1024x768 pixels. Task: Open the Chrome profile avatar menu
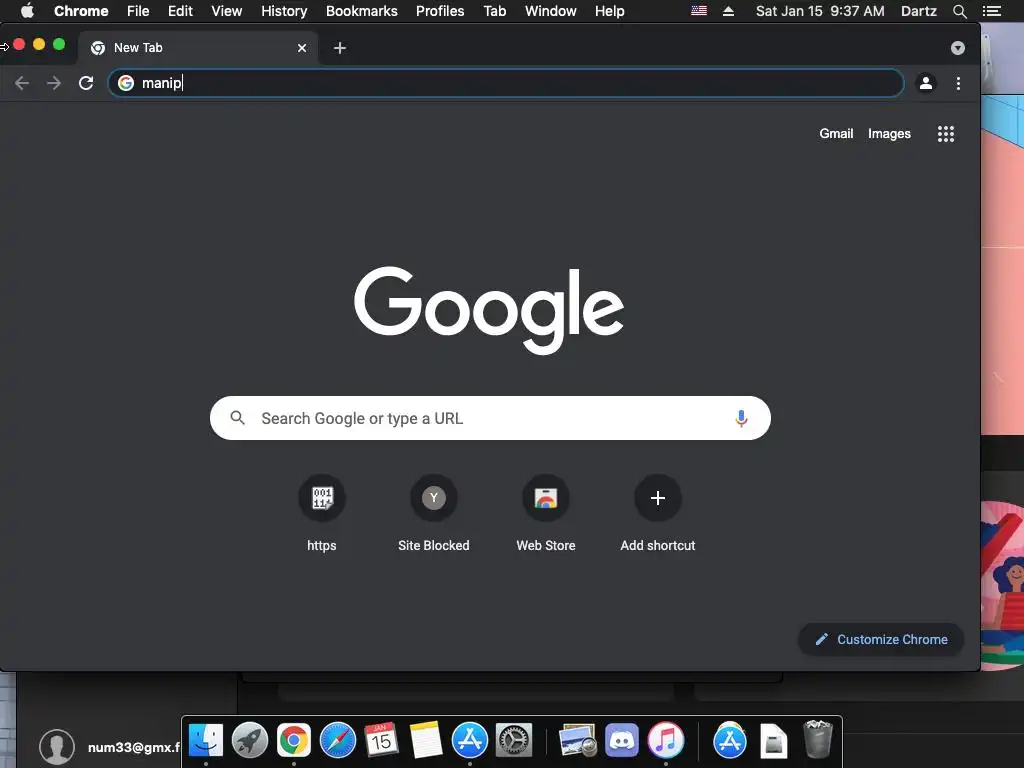pyautogui.click(x=925, y=83)
